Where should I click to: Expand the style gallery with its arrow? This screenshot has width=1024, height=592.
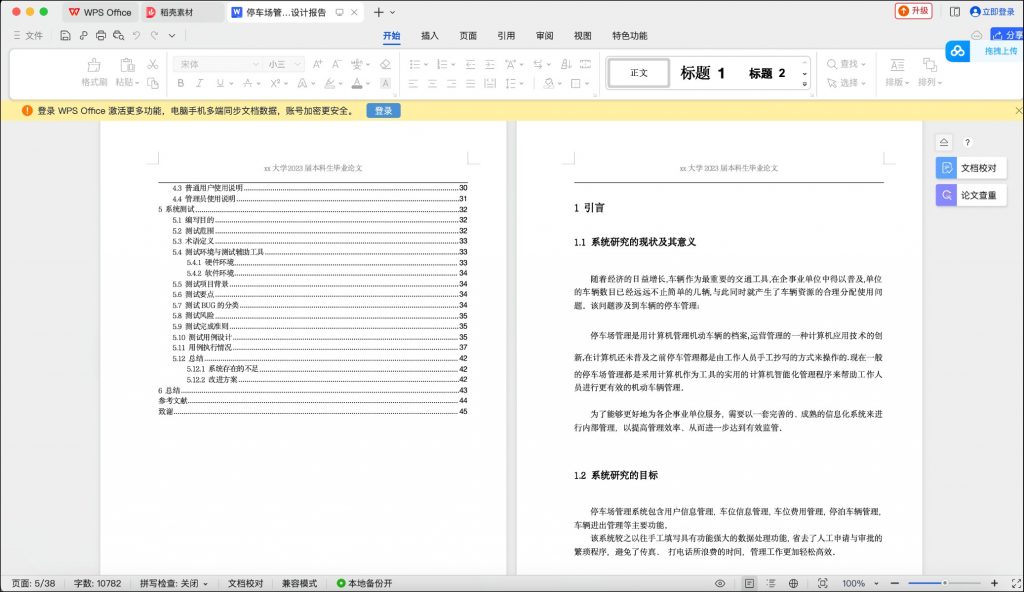coord(804,83)
